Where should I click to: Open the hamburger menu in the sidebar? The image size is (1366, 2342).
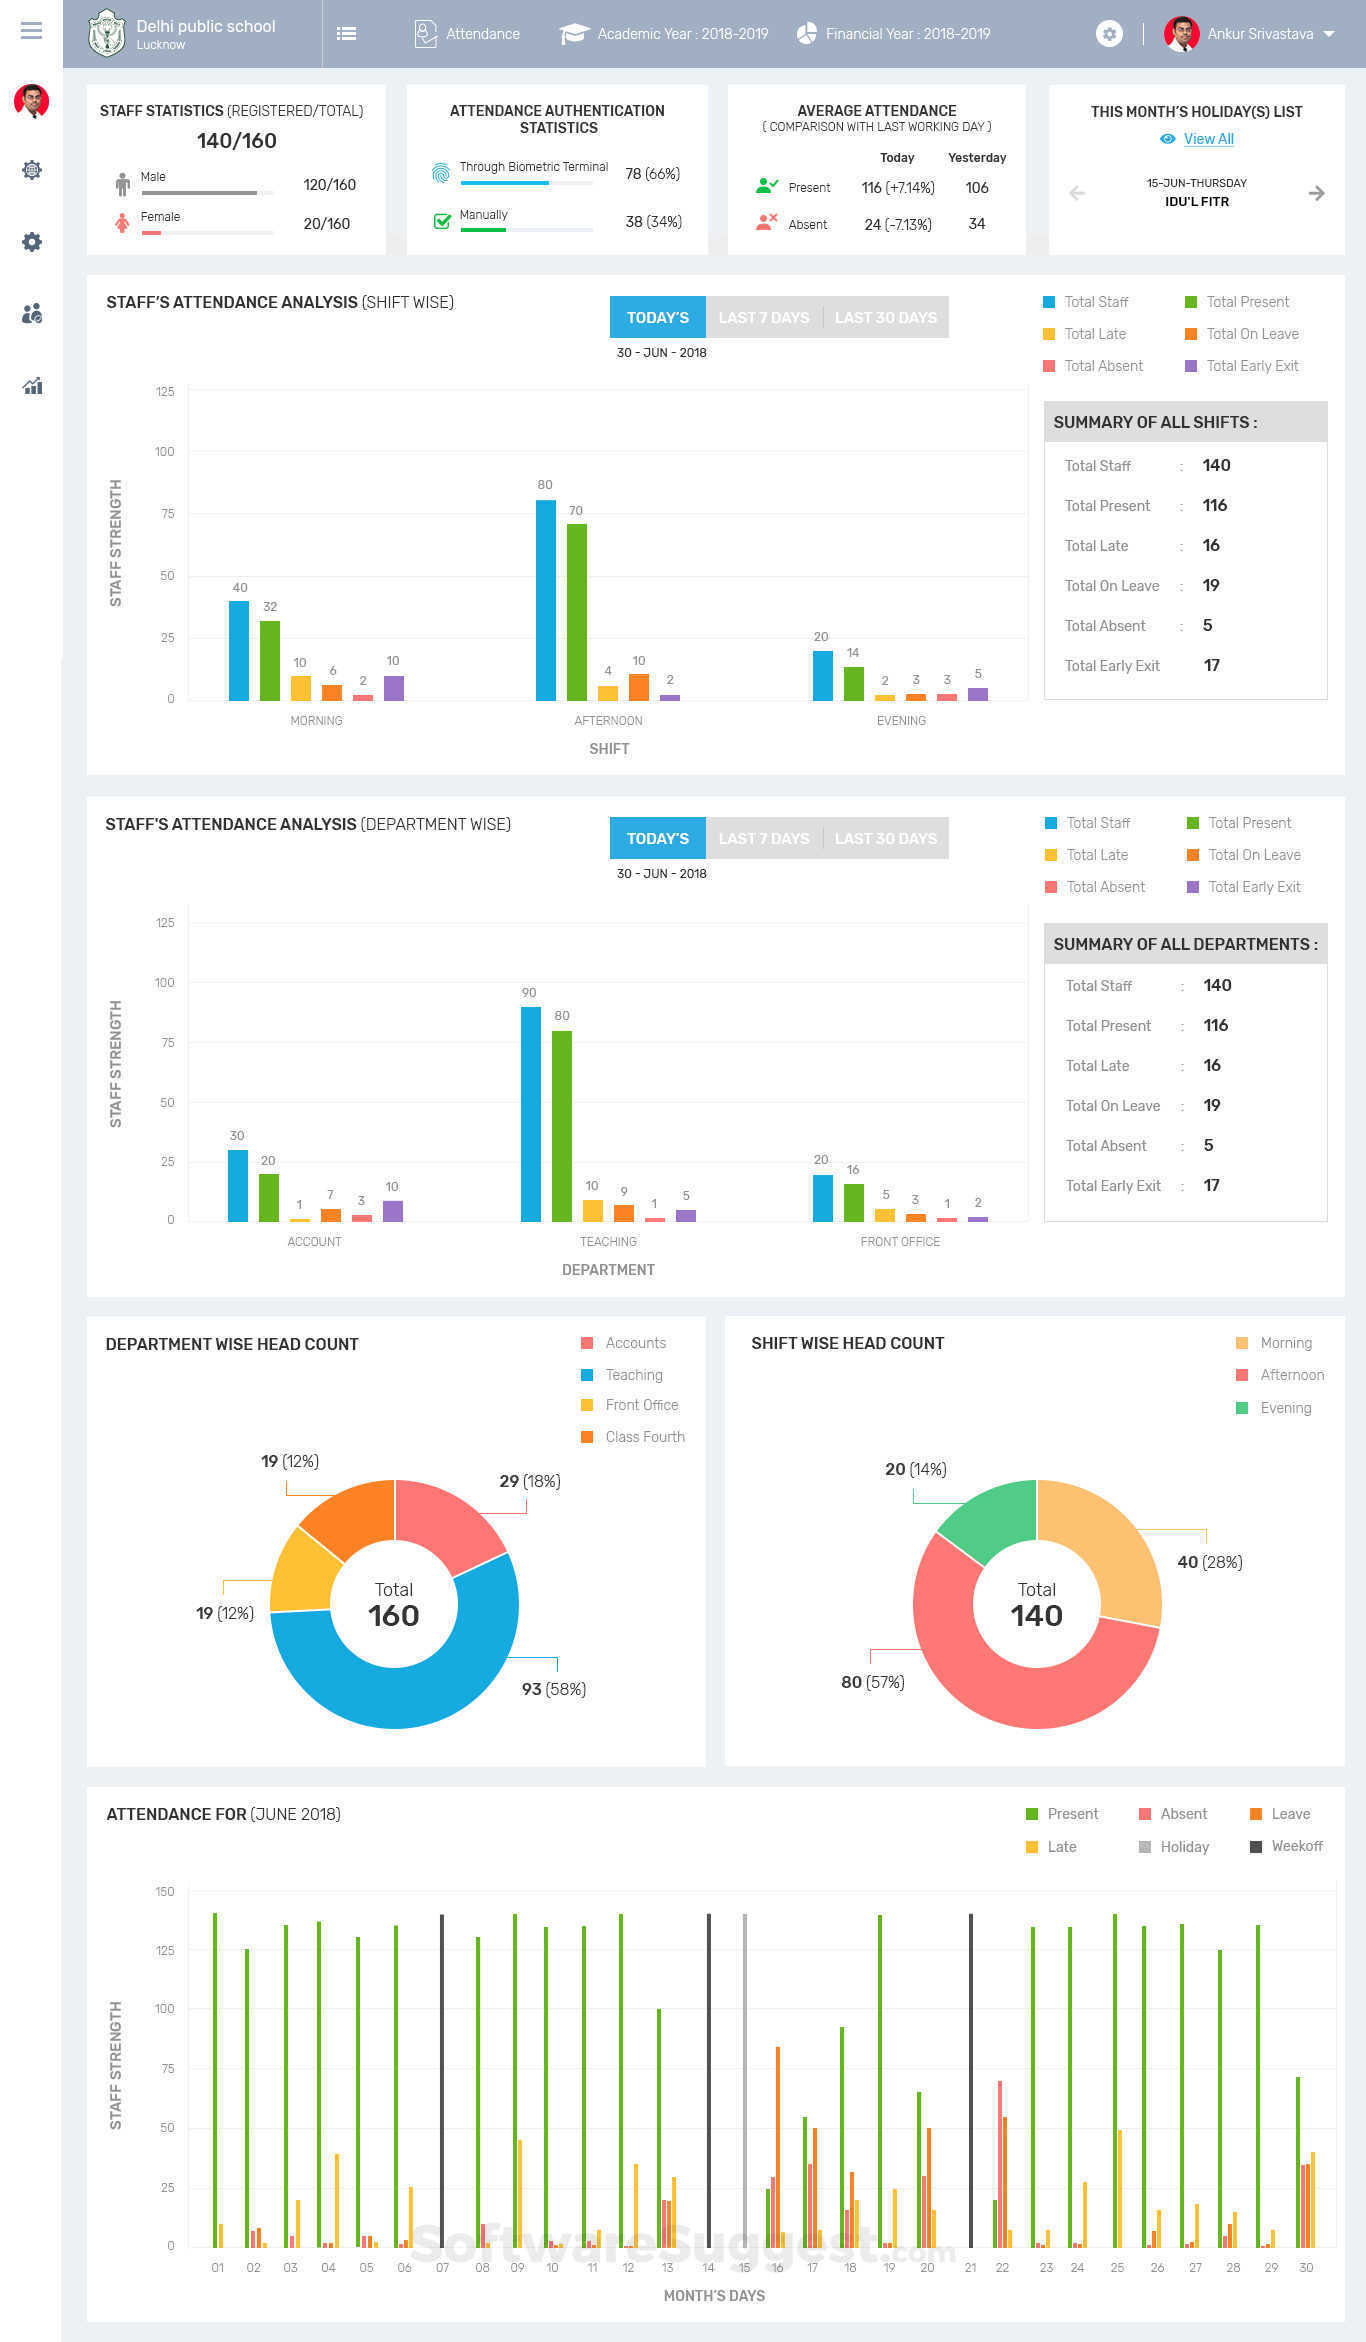[x=31, y=31]
